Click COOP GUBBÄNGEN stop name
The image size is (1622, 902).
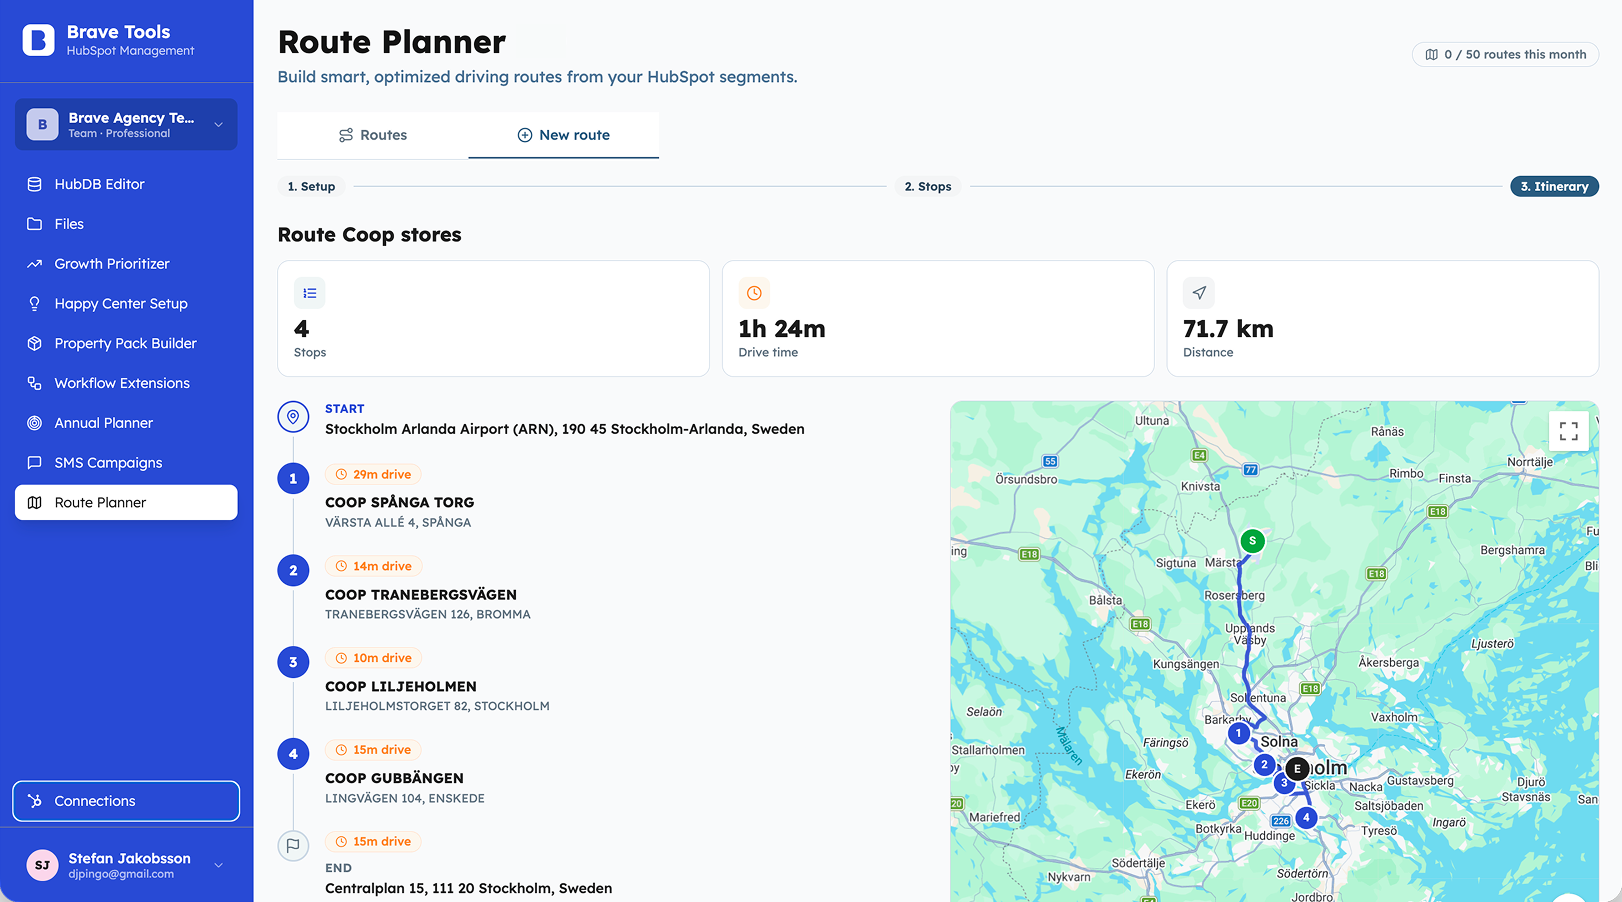pos(394,778)
